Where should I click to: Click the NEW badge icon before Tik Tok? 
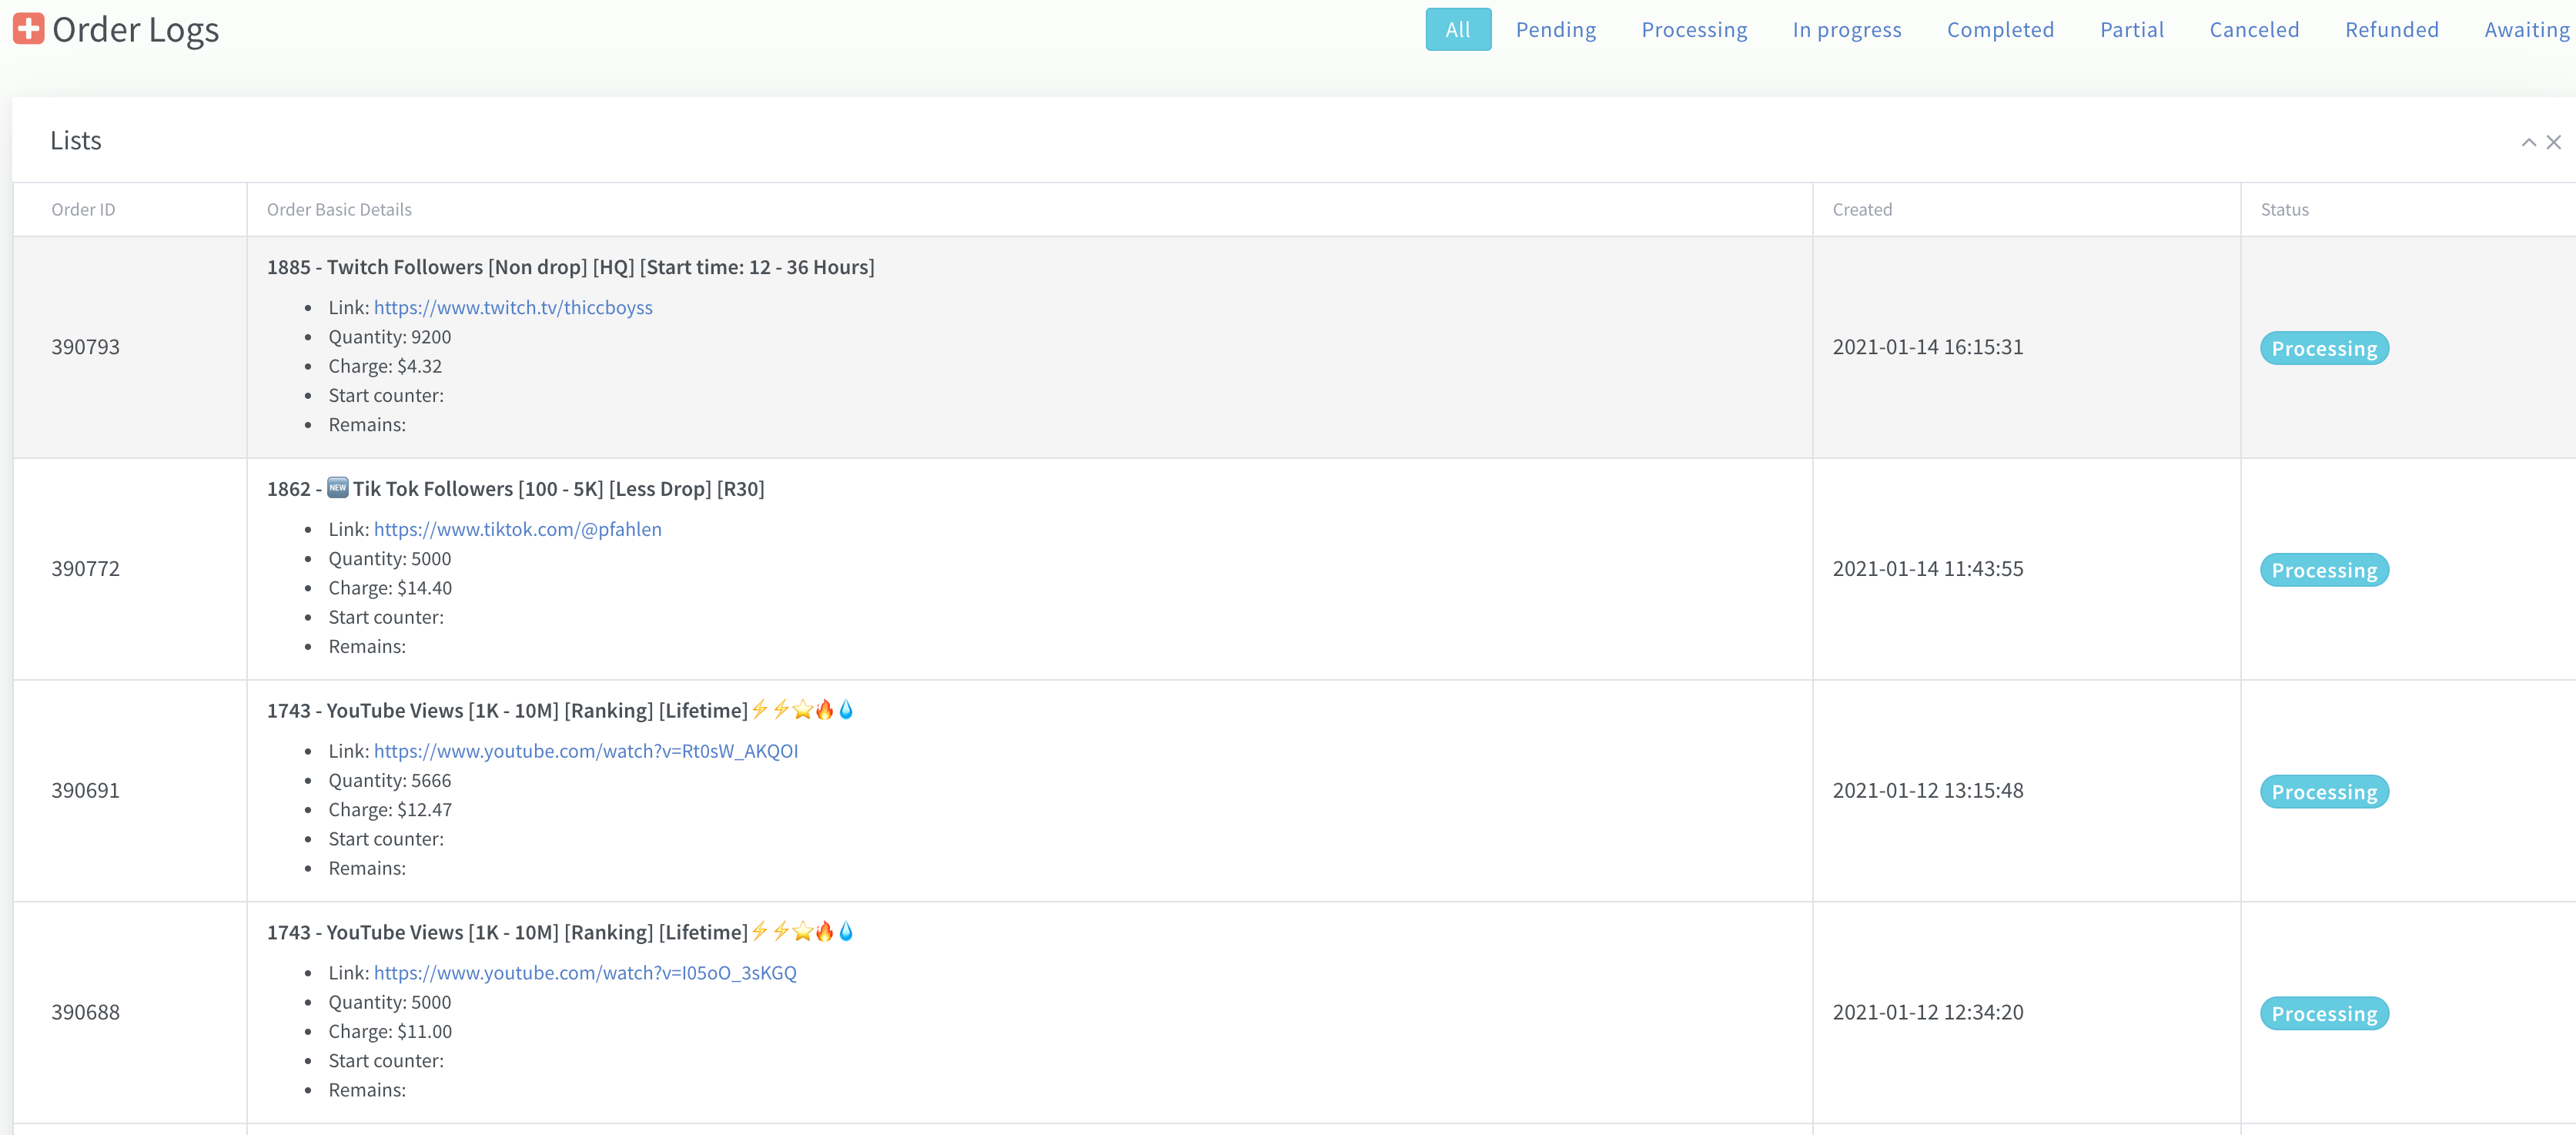point(337,488)
